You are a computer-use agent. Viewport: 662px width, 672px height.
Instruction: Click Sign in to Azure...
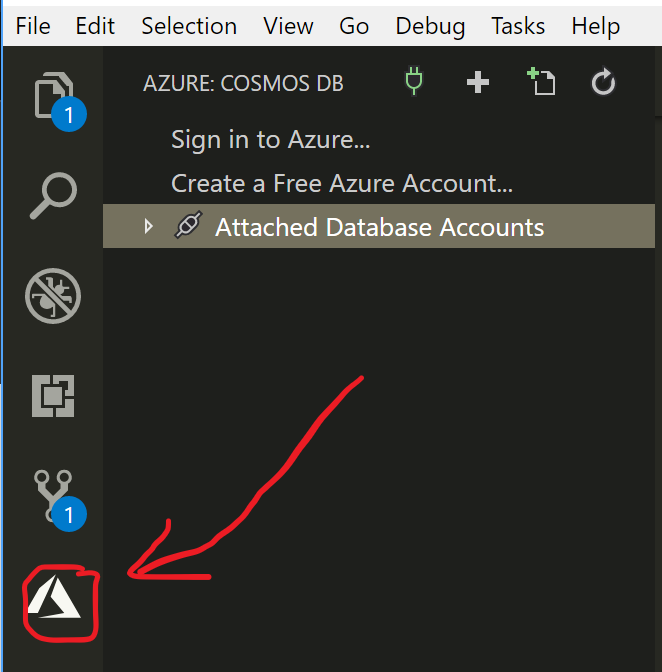(x=270, y=140)
